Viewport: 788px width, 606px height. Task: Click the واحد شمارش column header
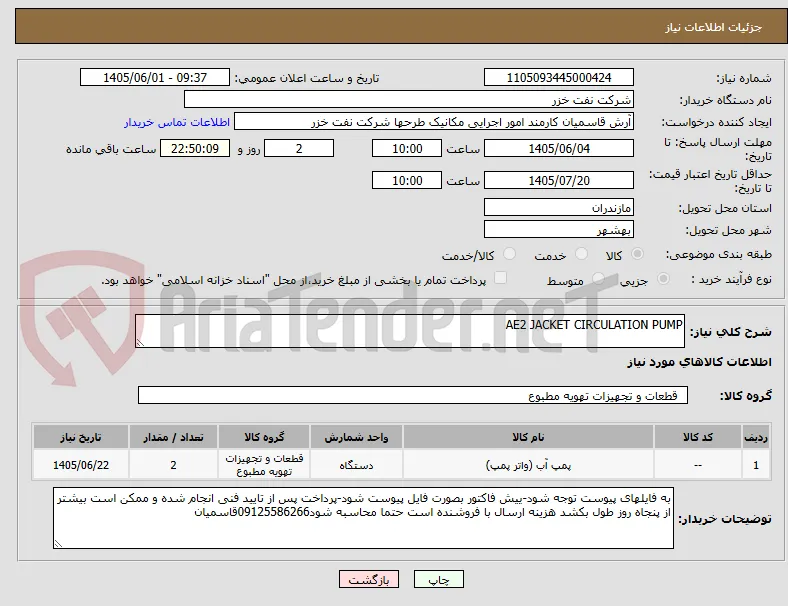(356, 437)
